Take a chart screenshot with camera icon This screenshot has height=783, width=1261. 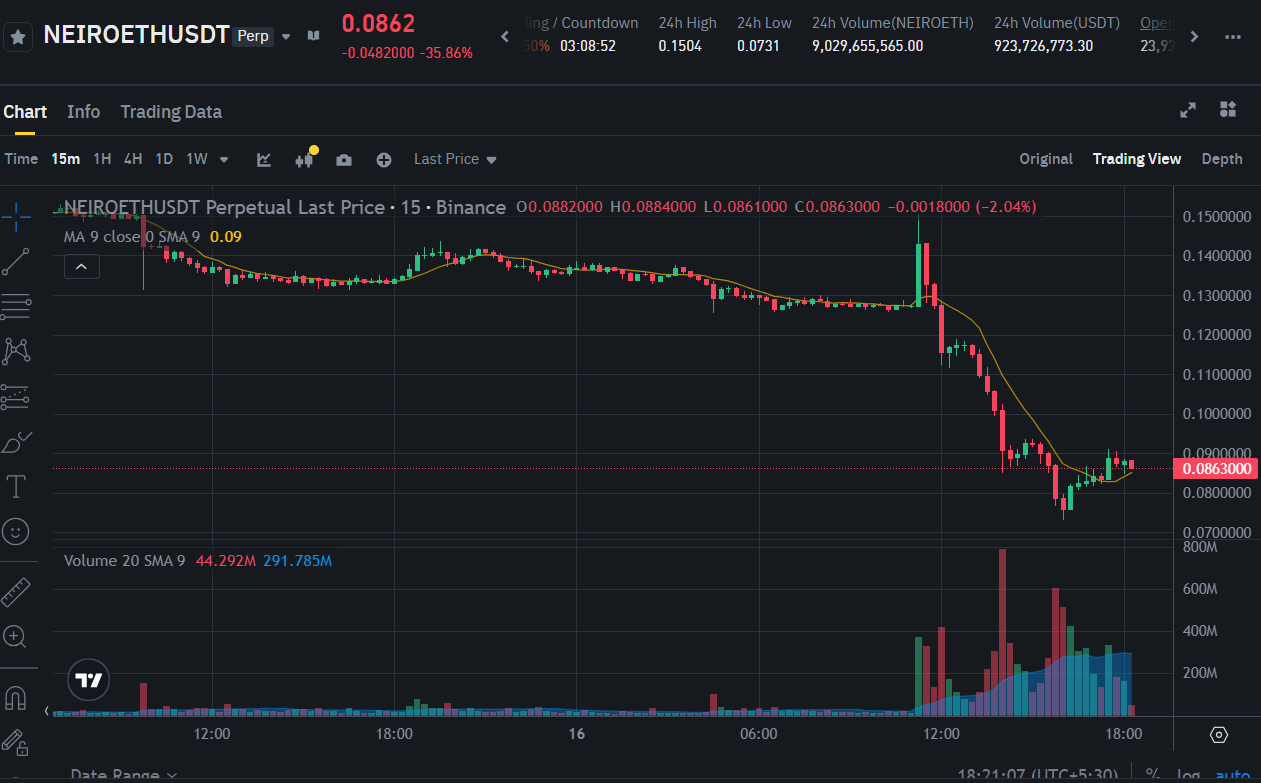click(344, 158)
